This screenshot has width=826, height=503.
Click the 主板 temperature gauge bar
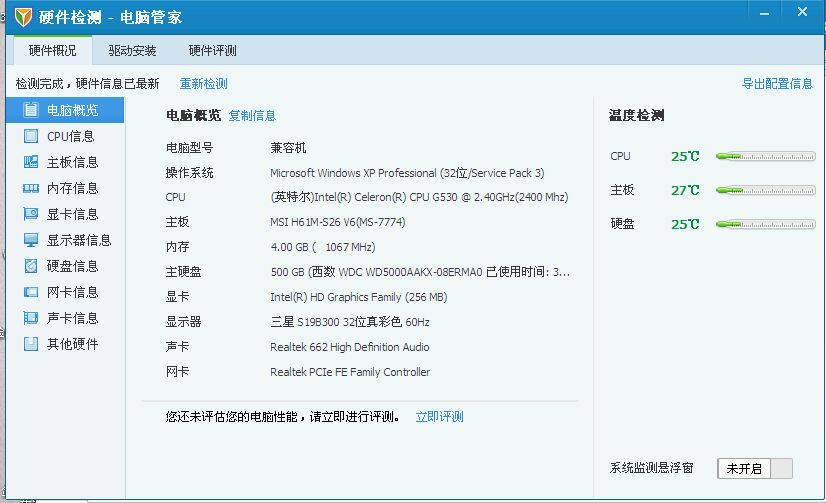[765, 190]
